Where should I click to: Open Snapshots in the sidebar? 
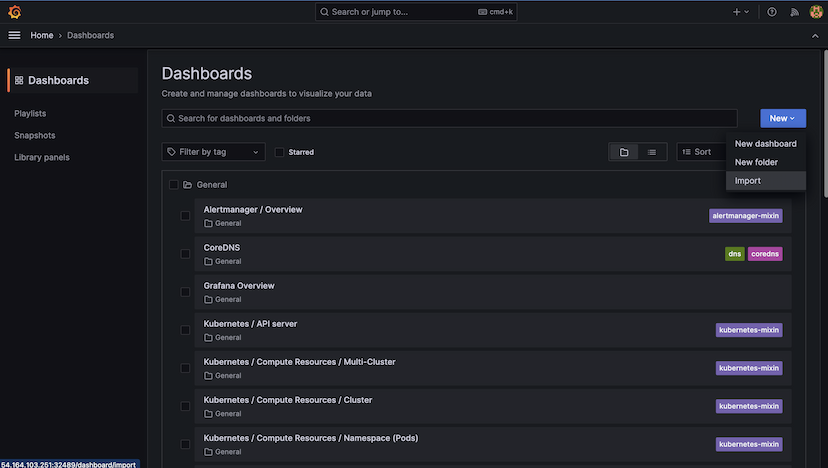(x=35, y=136)
